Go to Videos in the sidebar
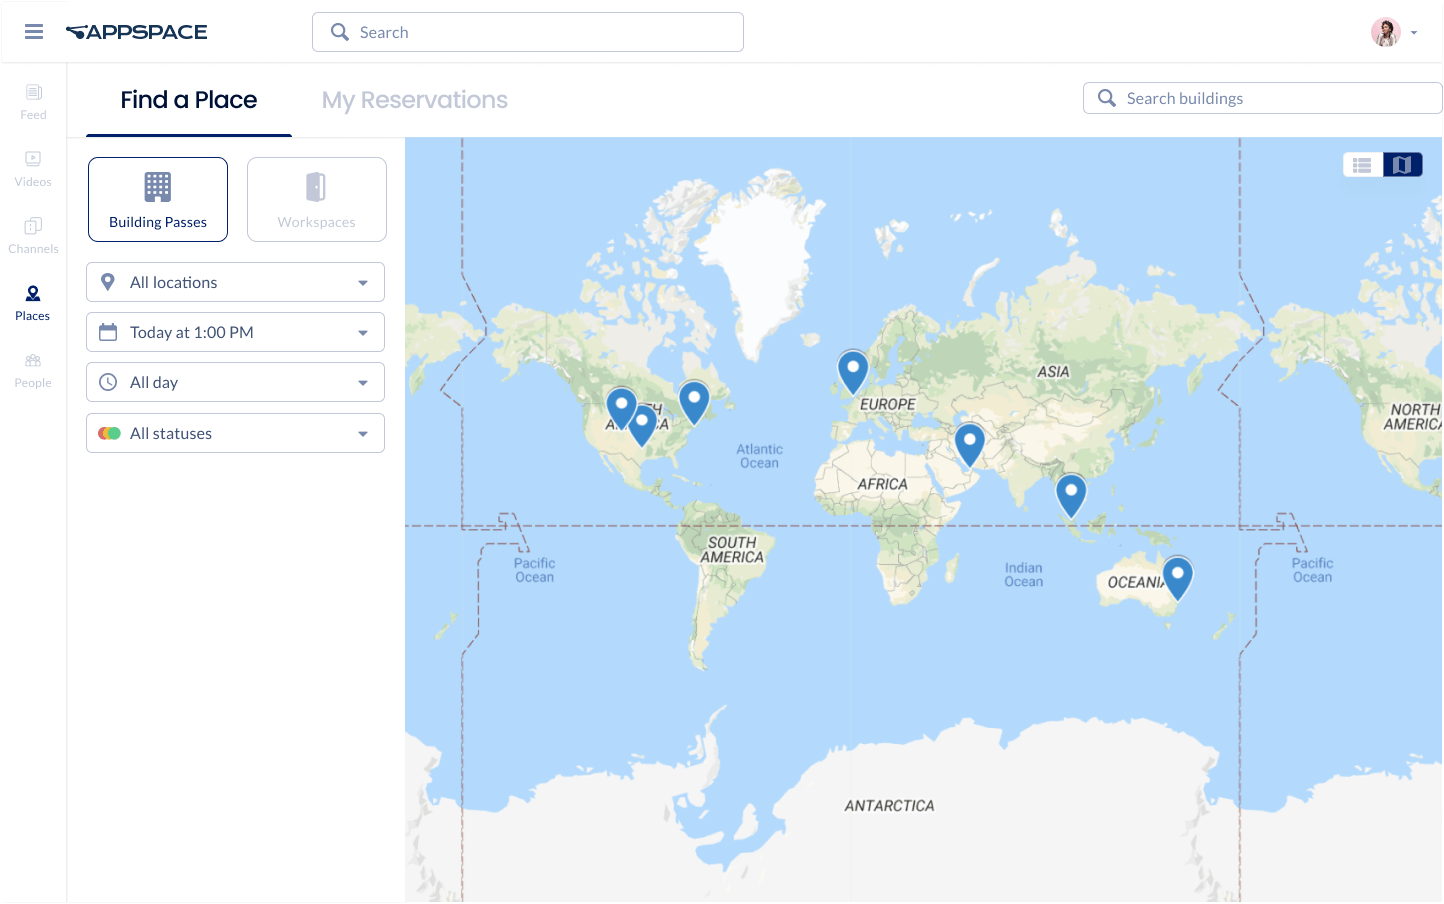This screenshot has height=904, width=1444. pyautogui.click(x=33, y=168)
